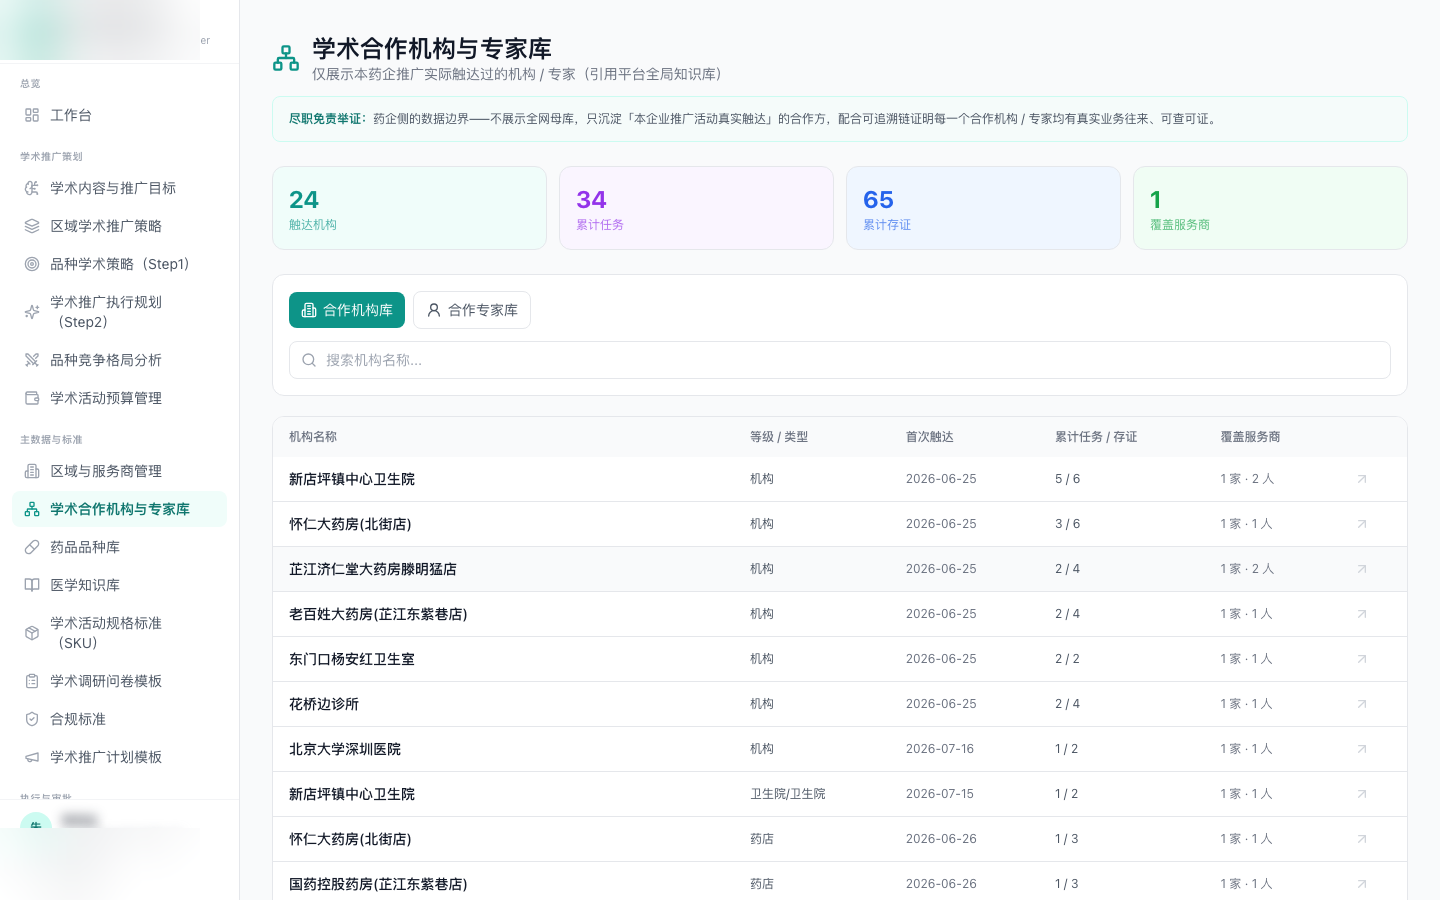This screenshot has width=1440, height=900.
Task: Switch to 合作机构库 tab
Action: 347,310
